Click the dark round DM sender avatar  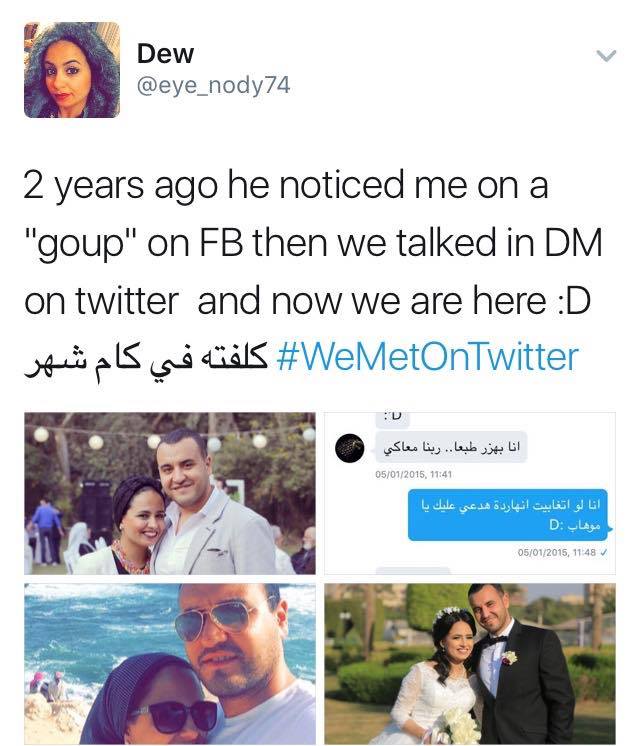click(x=349, y=448)
